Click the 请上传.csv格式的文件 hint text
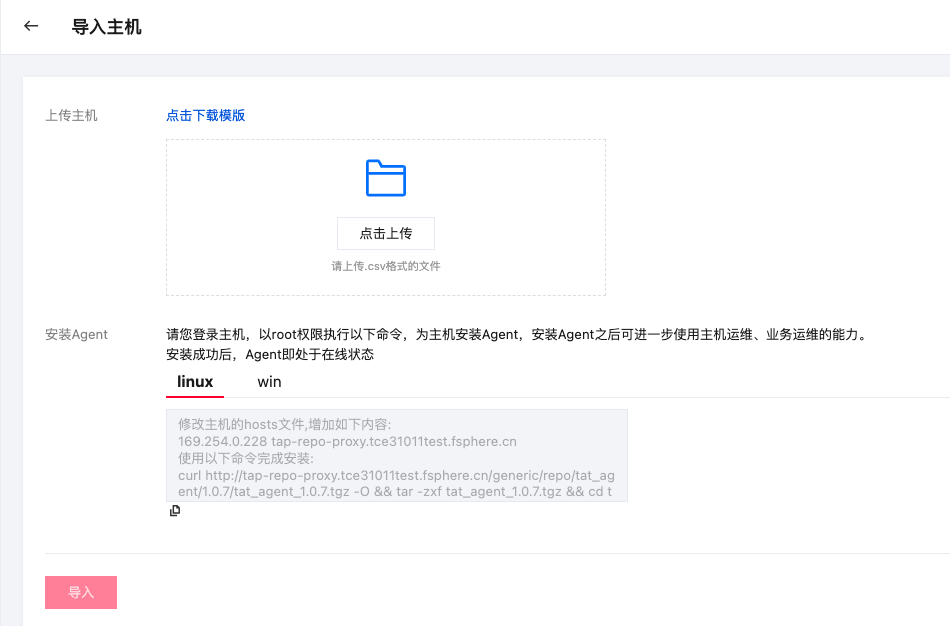This screenshot has width=950, height=626. coord(385,267)
